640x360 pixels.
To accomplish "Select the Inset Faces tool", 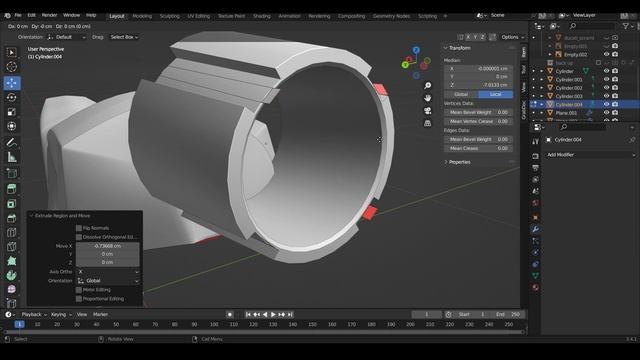I will [11, 203].
